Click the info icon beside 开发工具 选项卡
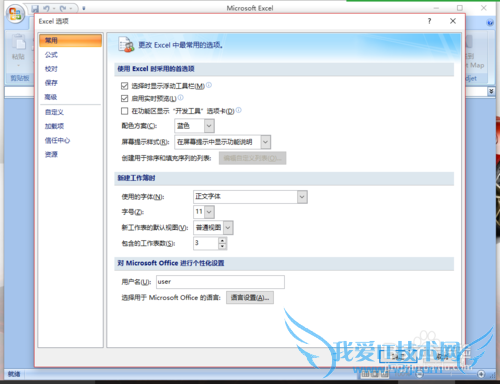This screenshot has width=500, height=384. tap(239, 110)
